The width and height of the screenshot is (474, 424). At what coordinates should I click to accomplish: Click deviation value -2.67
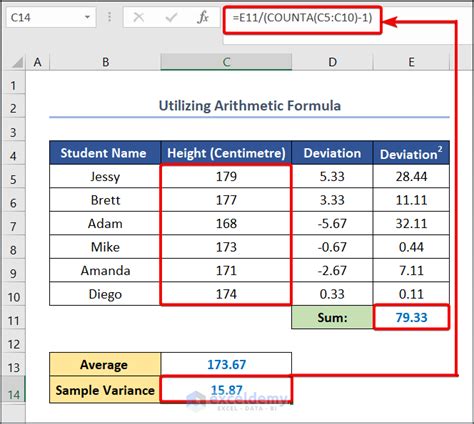332,270
